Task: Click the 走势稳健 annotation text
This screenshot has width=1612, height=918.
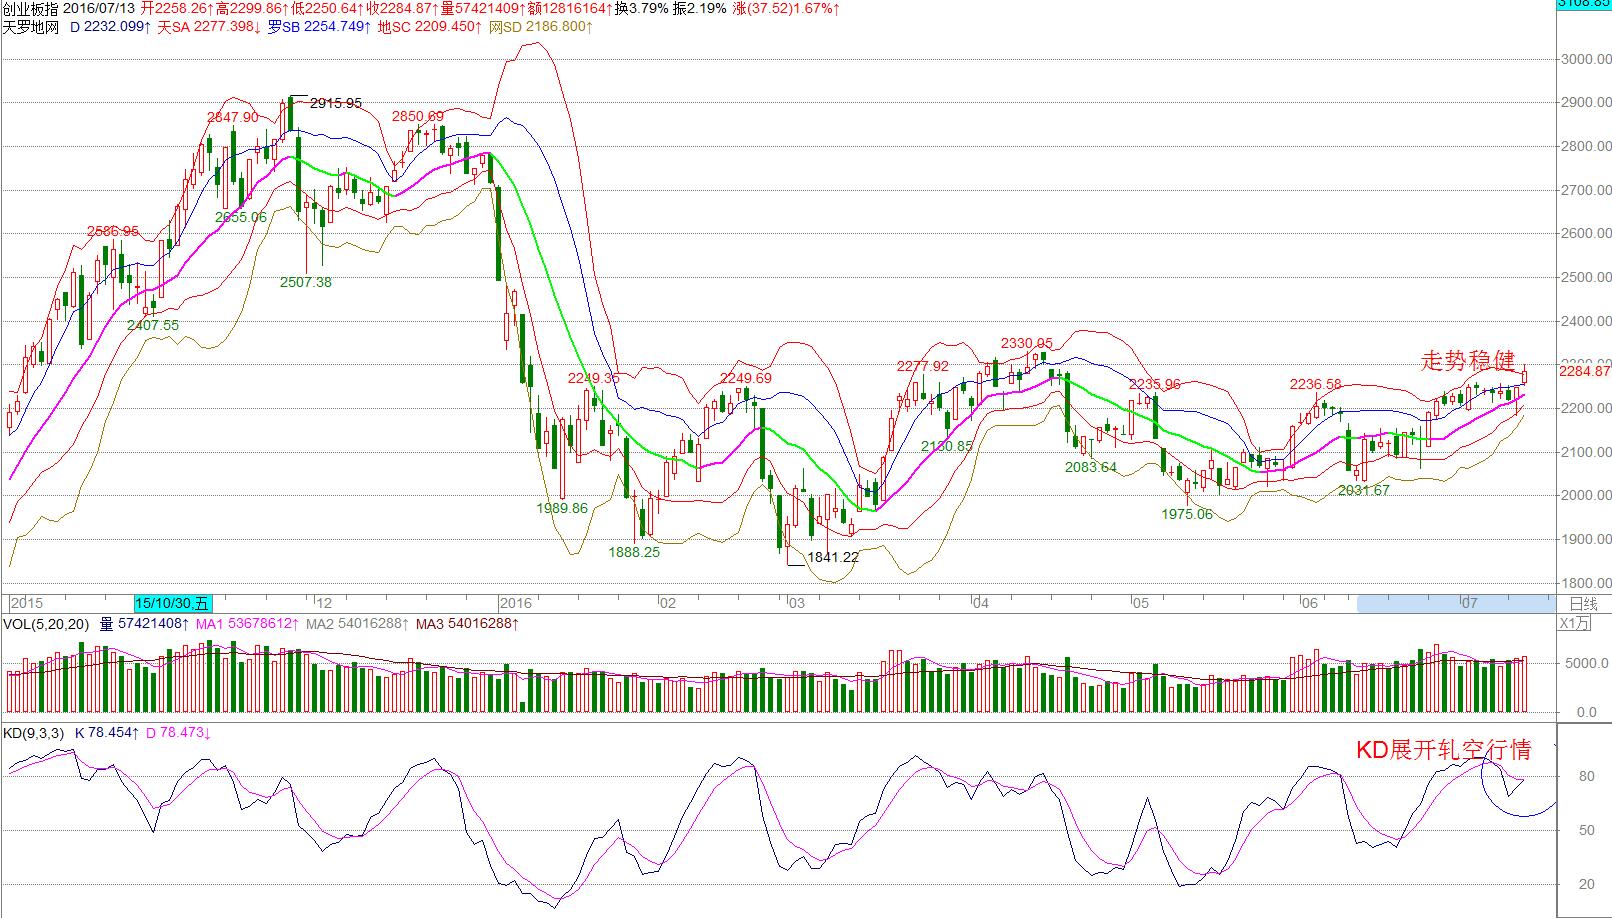Action: click(x=1468, y=360)
